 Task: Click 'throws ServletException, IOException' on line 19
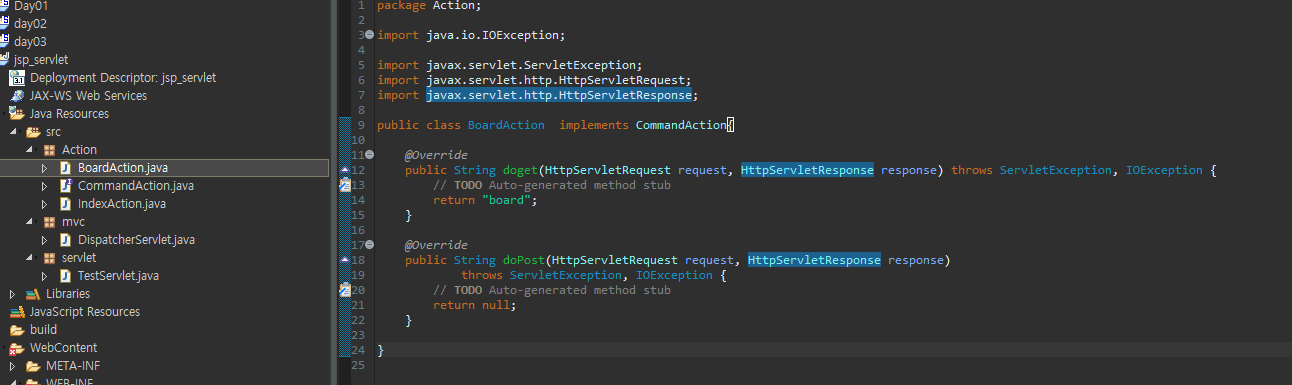[x=587, y=275]
